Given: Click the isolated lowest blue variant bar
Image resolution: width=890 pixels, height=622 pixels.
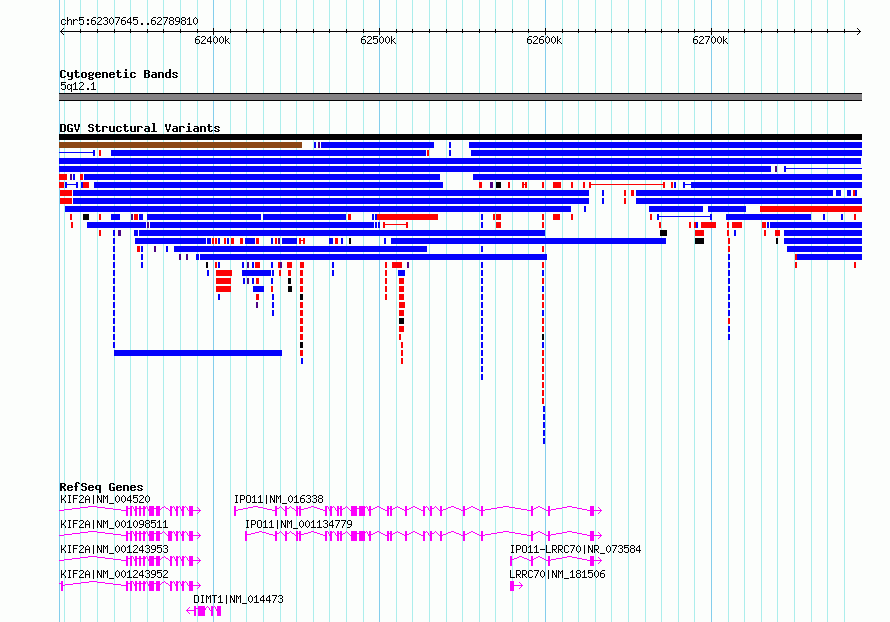Looking at the screenshot, I should [198, 353].
